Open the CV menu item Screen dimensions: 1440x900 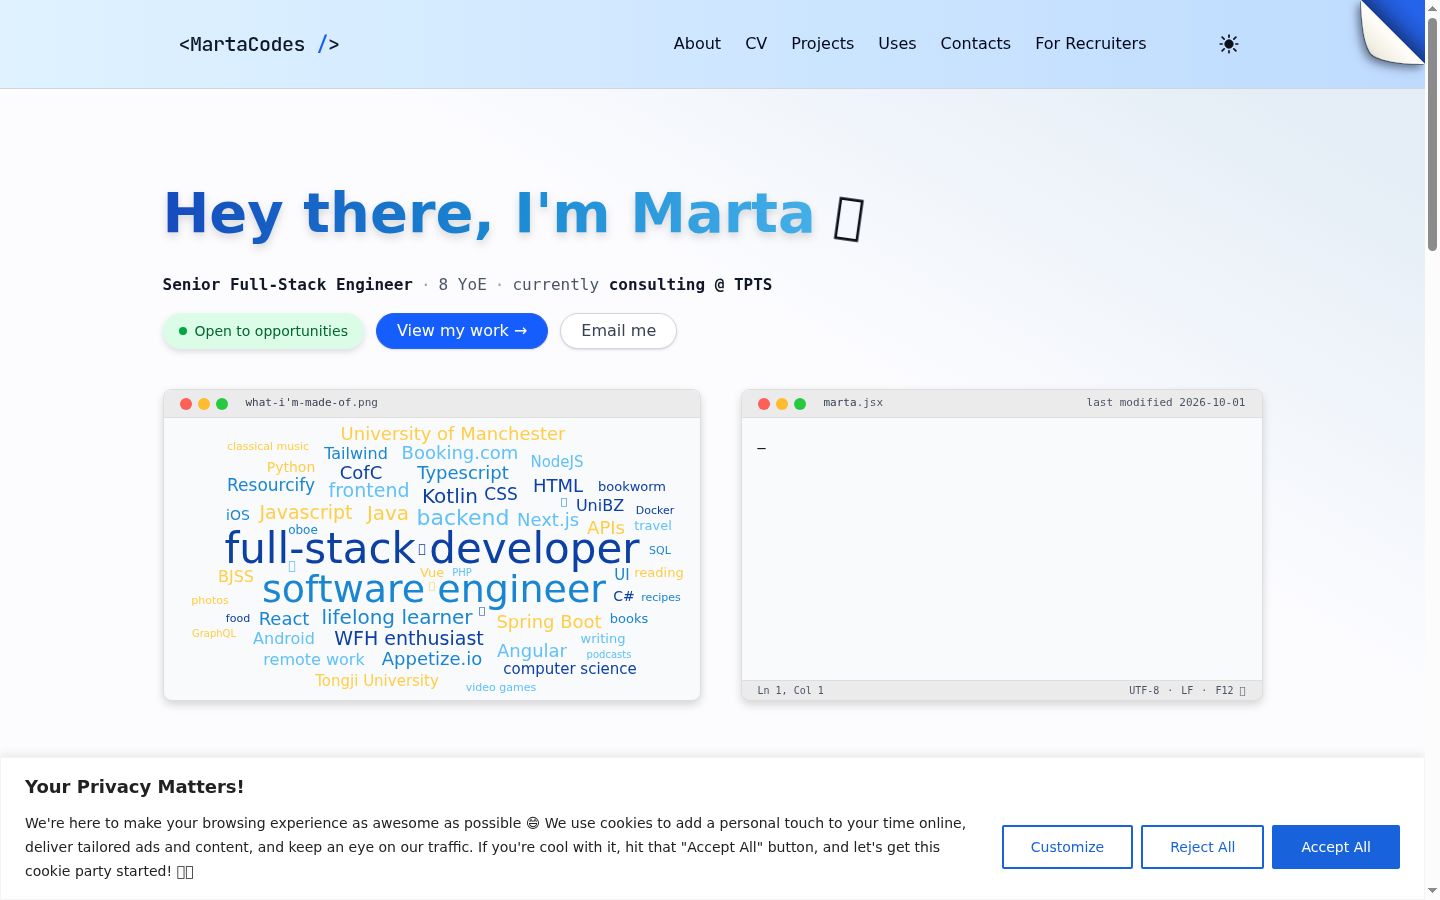[x=756, y=44]
